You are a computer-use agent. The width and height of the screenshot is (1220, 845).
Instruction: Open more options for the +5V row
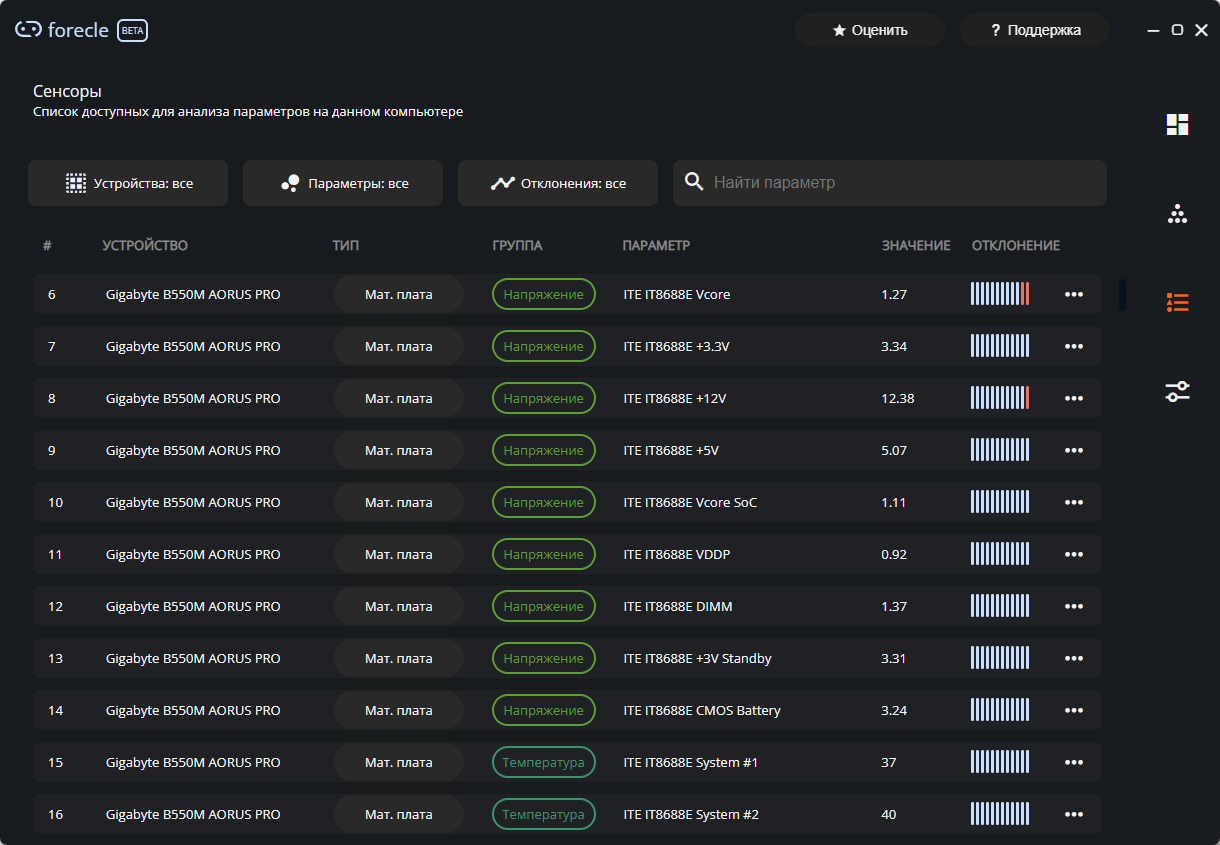click(1074, 450)
